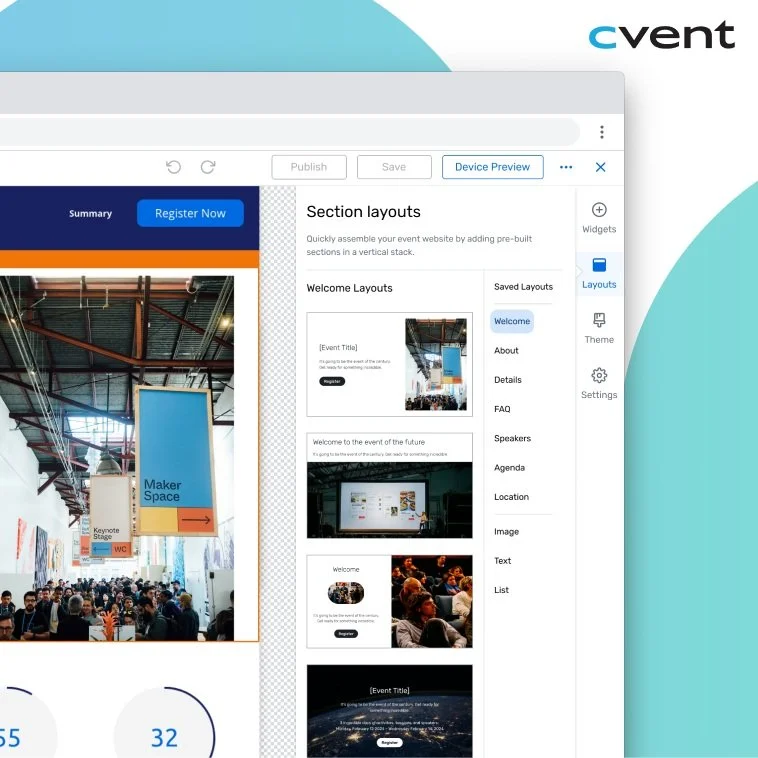The width and height of the screenshot is (758, 758).
Task: Open the Theme panel
Action: click(x=599, y=328)
